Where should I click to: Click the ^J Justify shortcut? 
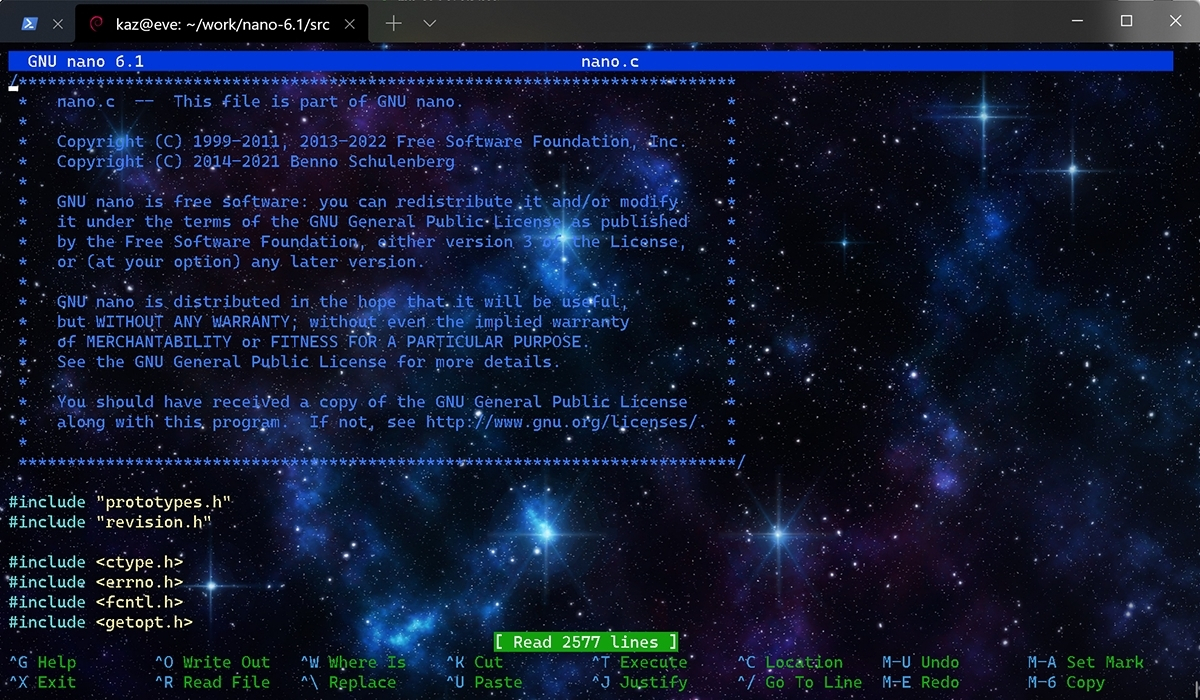[639, 682]
